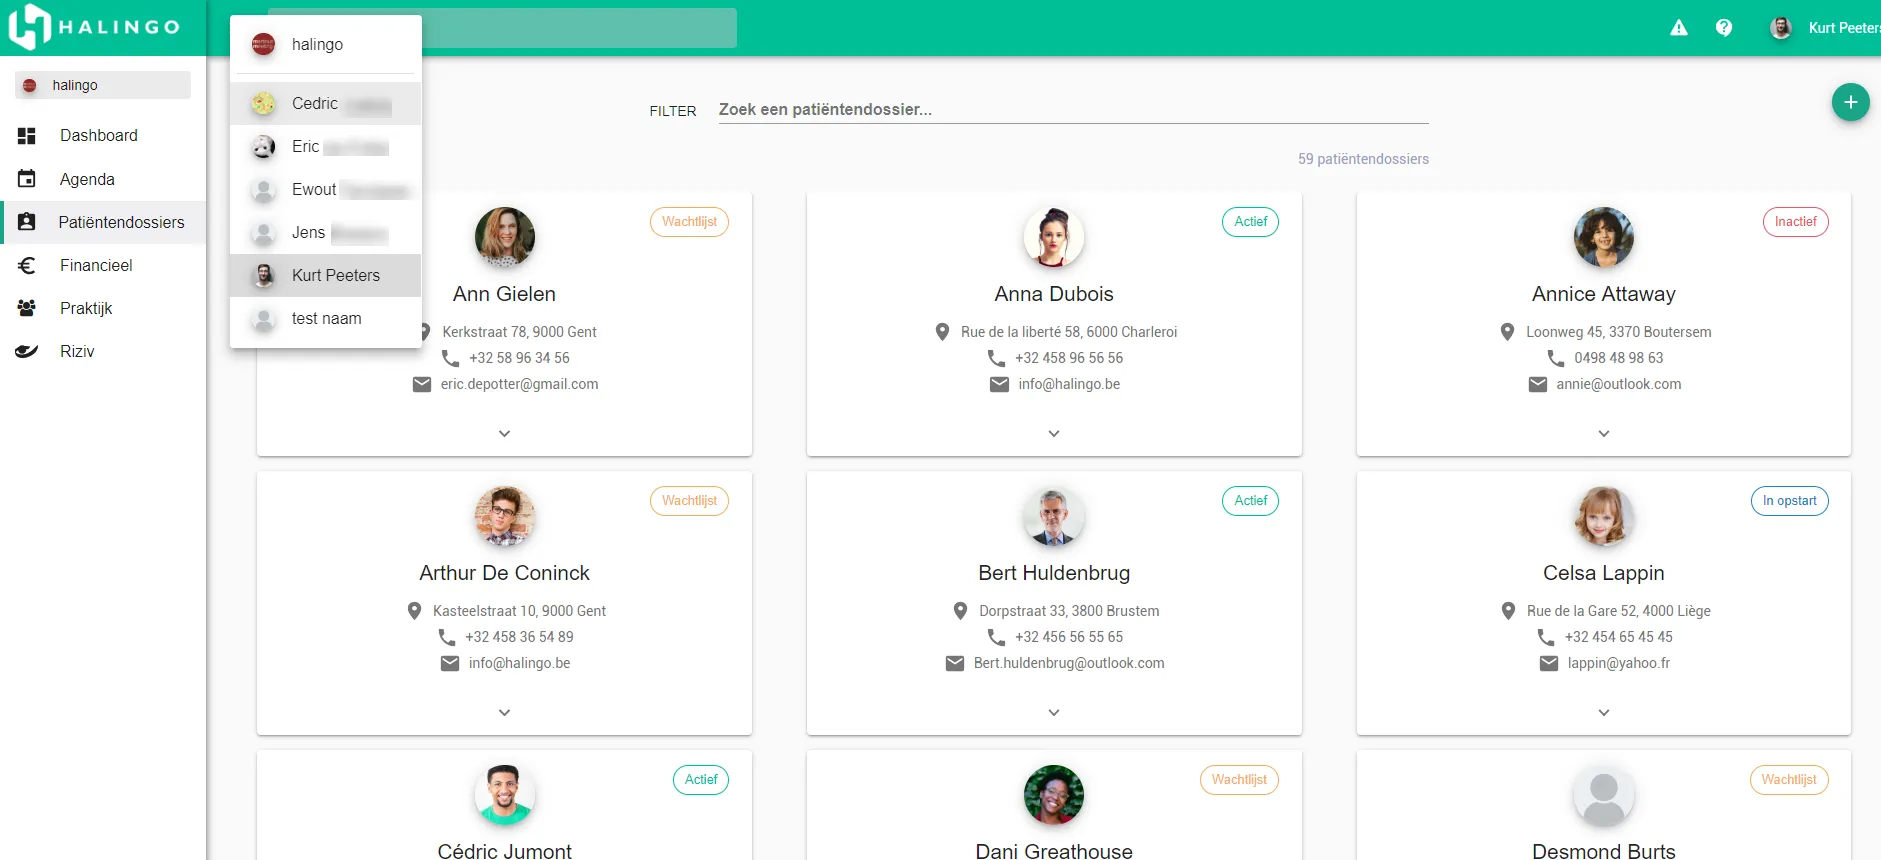Screen dimensions: 1881x860
Task: Click the mail icon on Ann Gielen card
Action: pyautogui.click(x=422, y=384)
